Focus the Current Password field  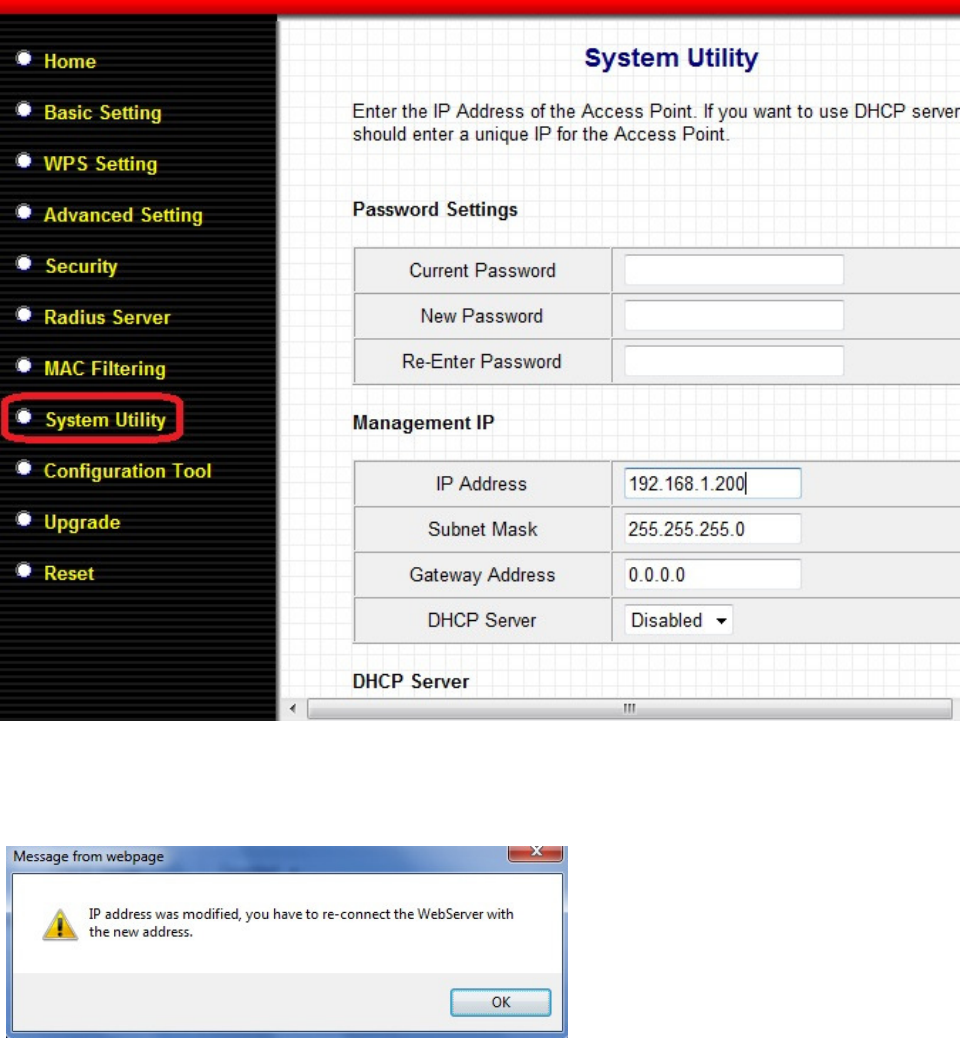[x=734, y=270]
